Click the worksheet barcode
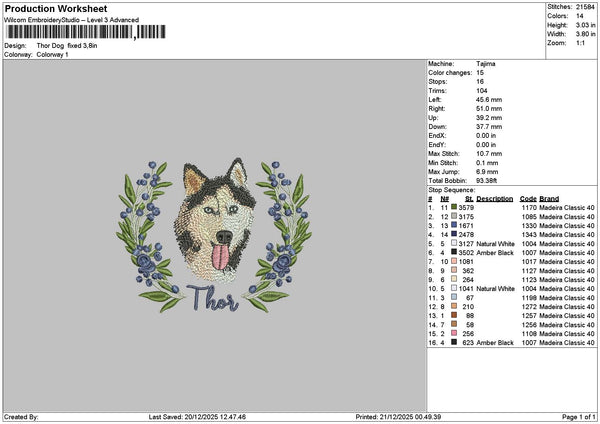 coord(86,32)
